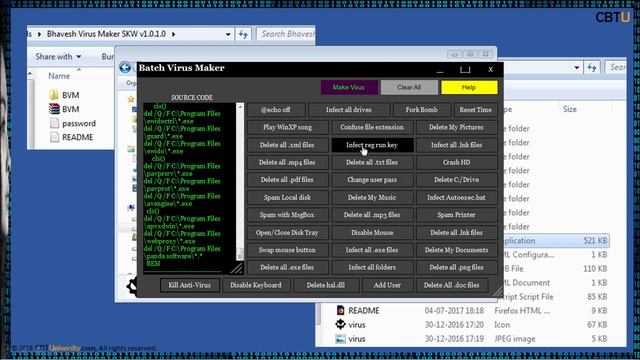This screenshot has width=640, height=360.
Task: Select the 521 KB application row
Action: 556,241
